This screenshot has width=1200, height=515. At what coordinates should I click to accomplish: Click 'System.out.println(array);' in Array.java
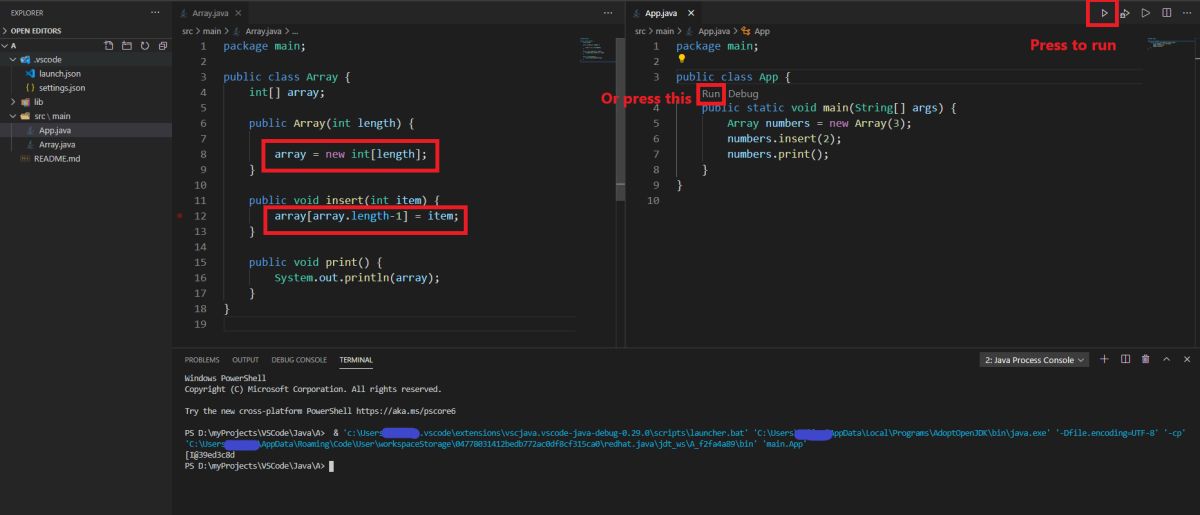point(357,278)
